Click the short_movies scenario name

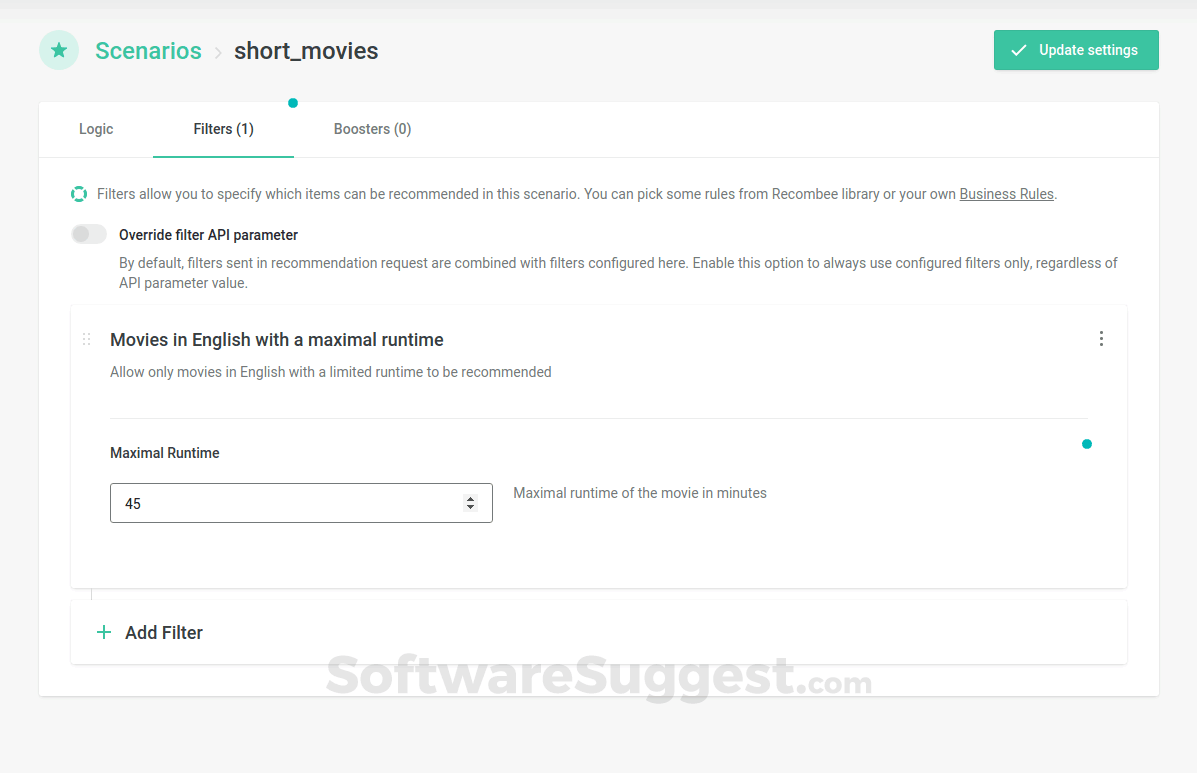coord(306,51)
